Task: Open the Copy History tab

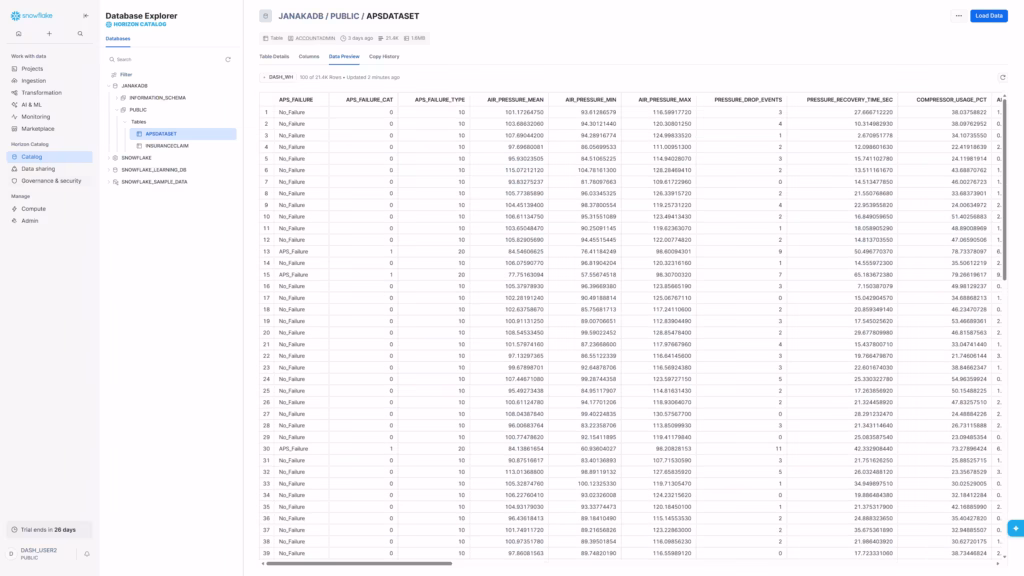Action: [383, 56]
